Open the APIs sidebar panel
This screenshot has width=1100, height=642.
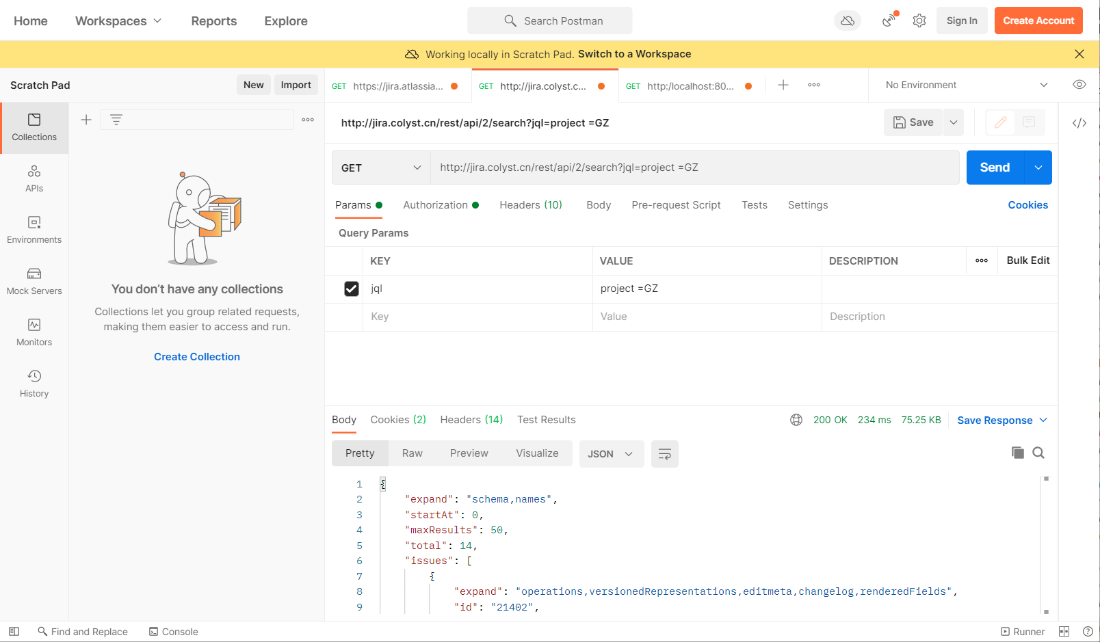pos(34,178)
